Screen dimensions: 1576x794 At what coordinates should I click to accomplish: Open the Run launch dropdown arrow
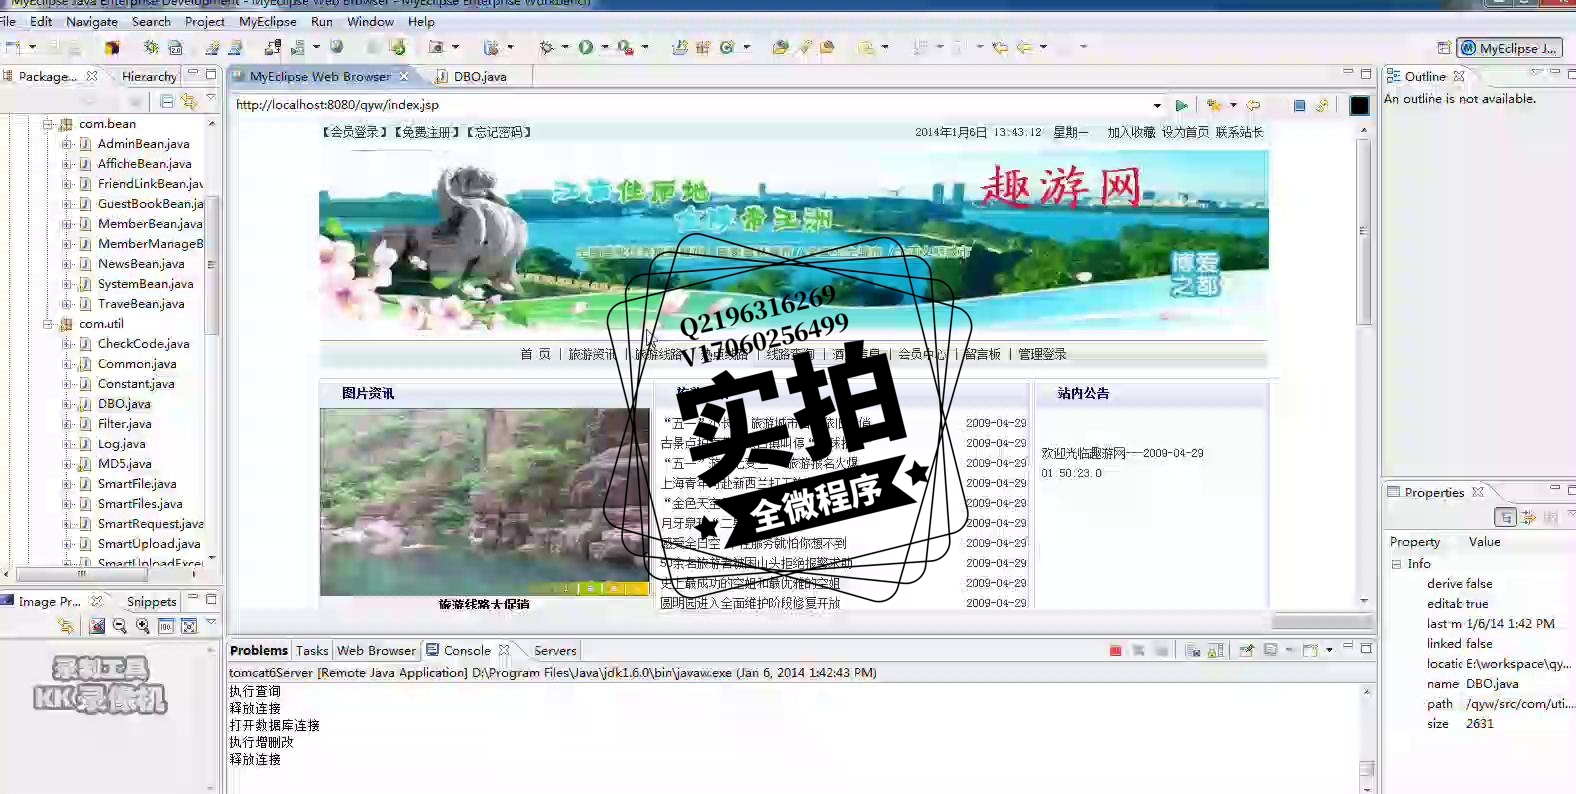(604, 47)
